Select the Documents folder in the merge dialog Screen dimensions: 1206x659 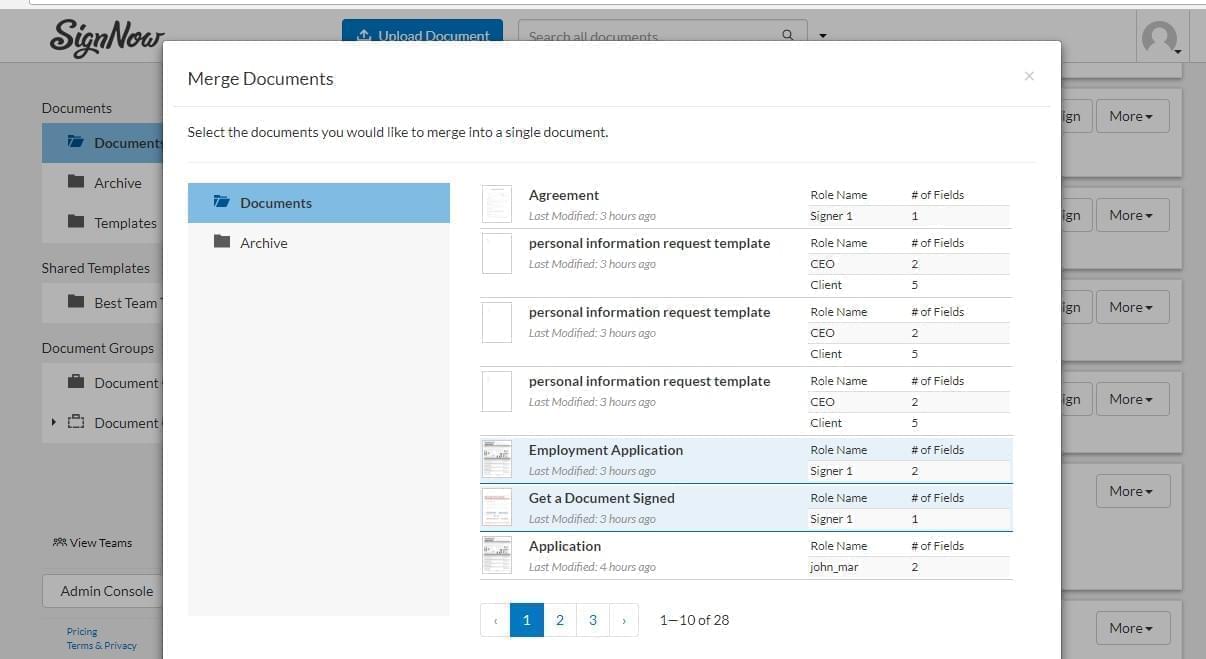tap(276, 203)
